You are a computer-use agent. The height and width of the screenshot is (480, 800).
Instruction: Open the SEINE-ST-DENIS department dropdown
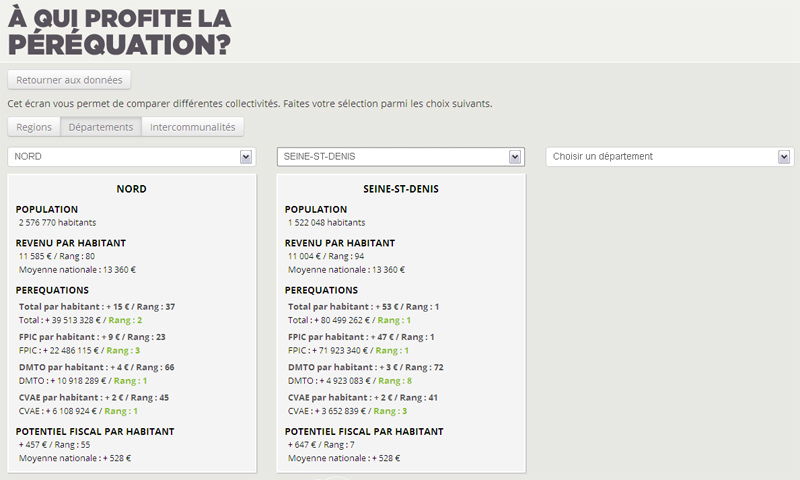[x=400, y=157]
